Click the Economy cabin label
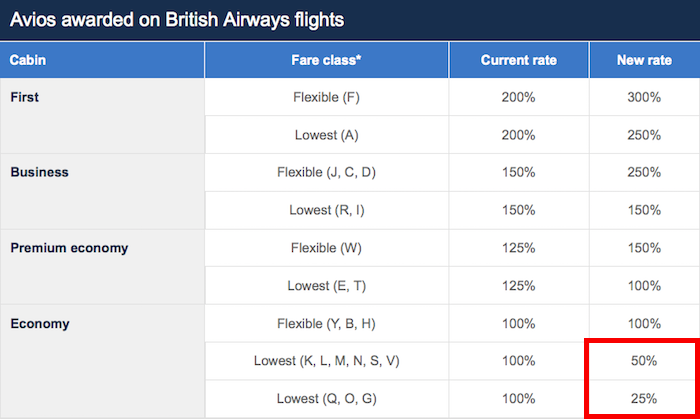 click(x=40, y=324)
